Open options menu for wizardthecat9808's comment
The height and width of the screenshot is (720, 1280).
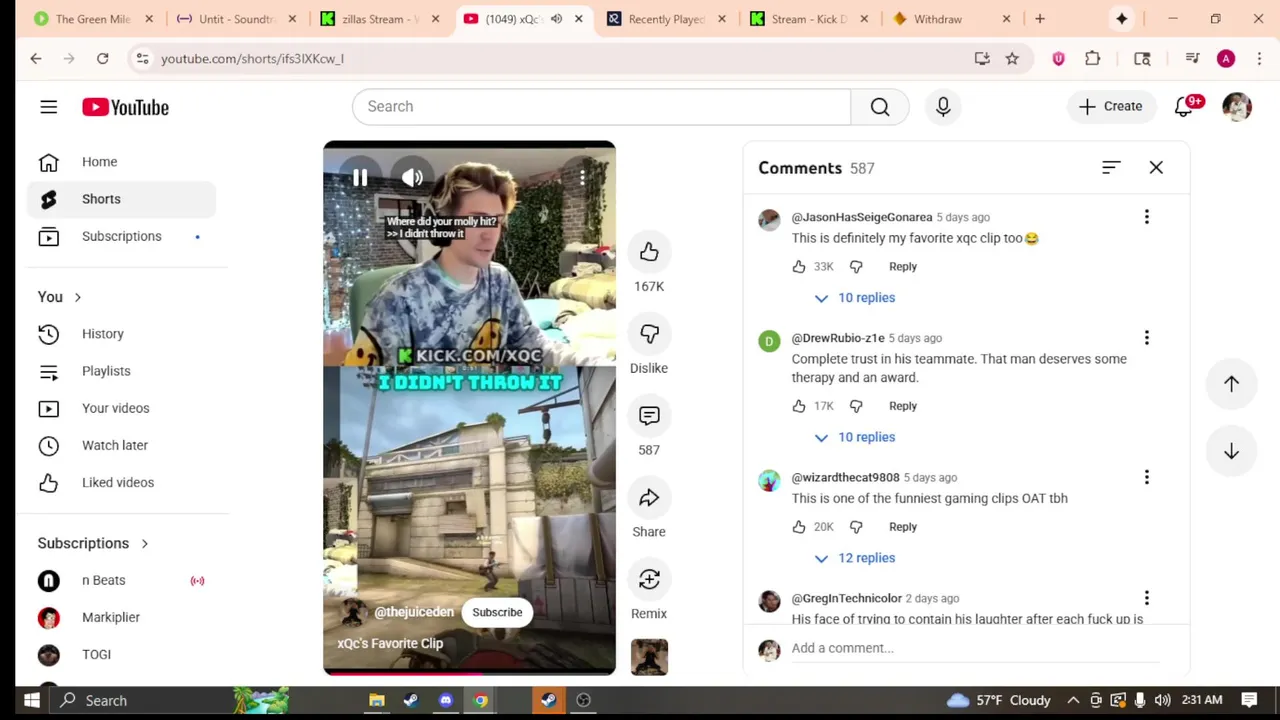click(1147, 477)
